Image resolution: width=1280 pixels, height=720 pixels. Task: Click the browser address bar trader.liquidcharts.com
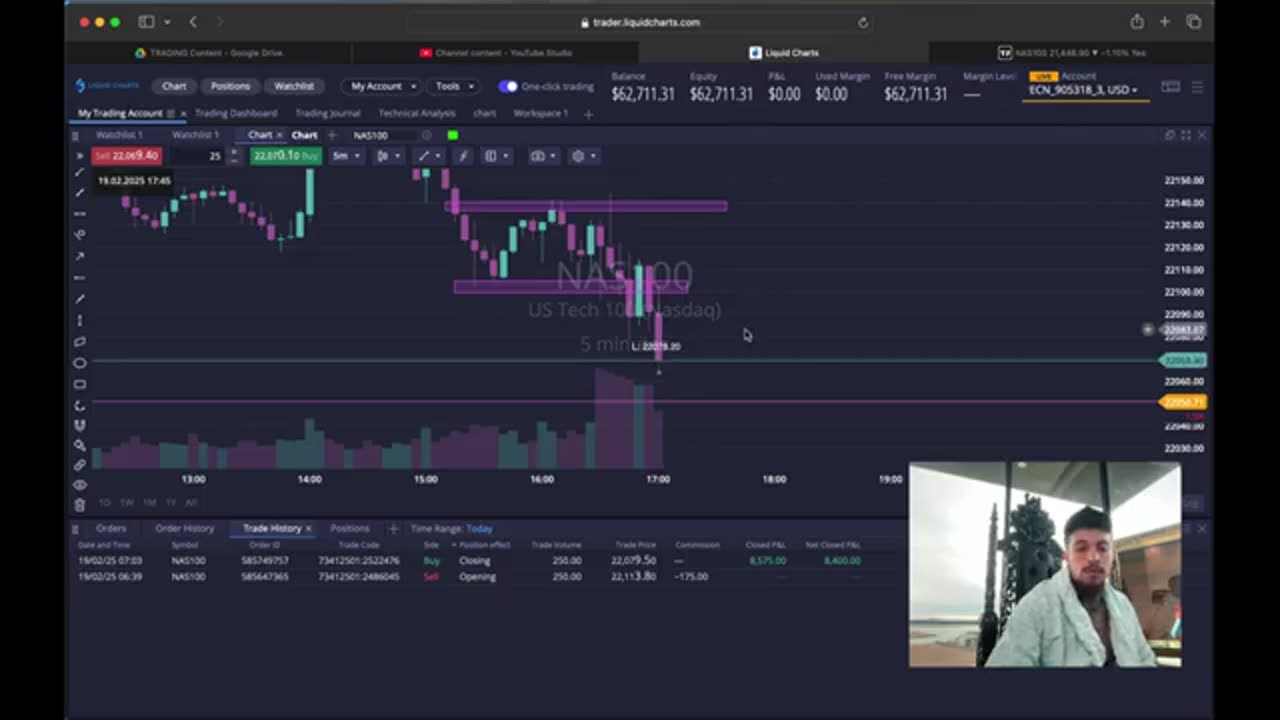(x=640, y=22)
